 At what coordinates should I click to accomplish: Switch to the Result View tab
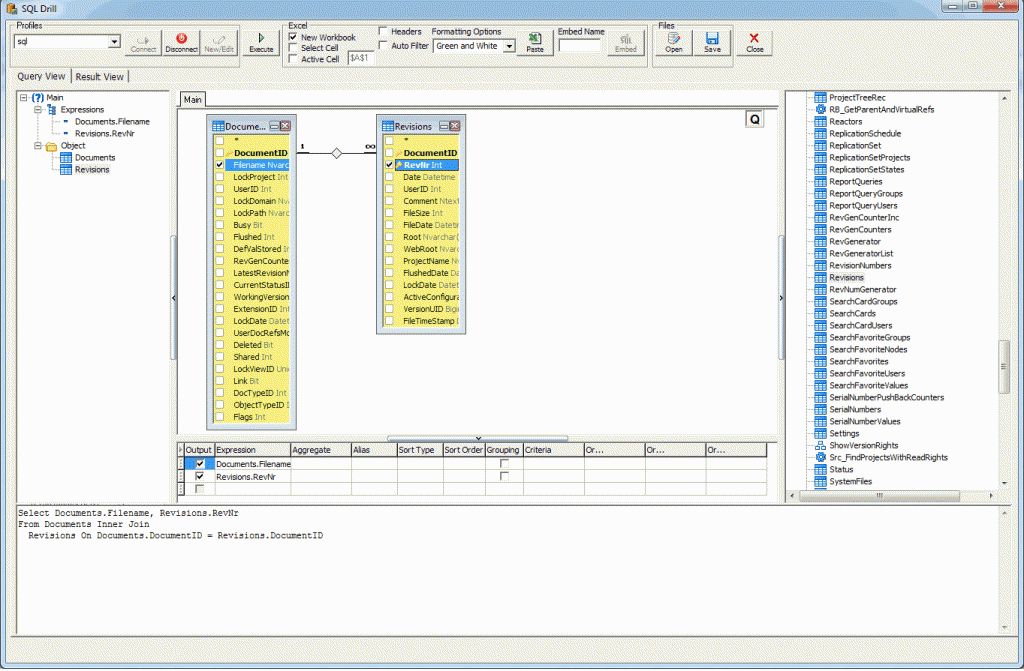click(100, 76)
